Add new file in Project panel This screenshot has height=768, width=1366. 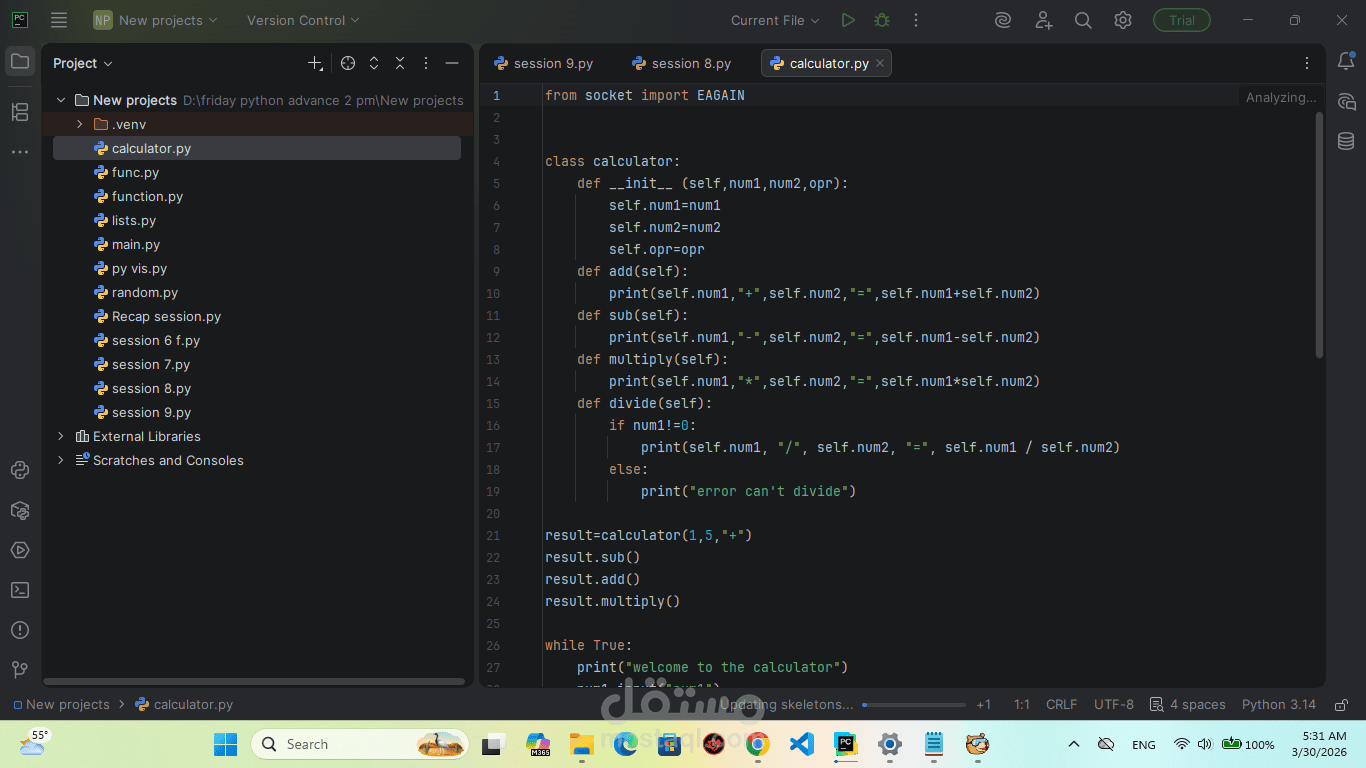pos(315,63)
